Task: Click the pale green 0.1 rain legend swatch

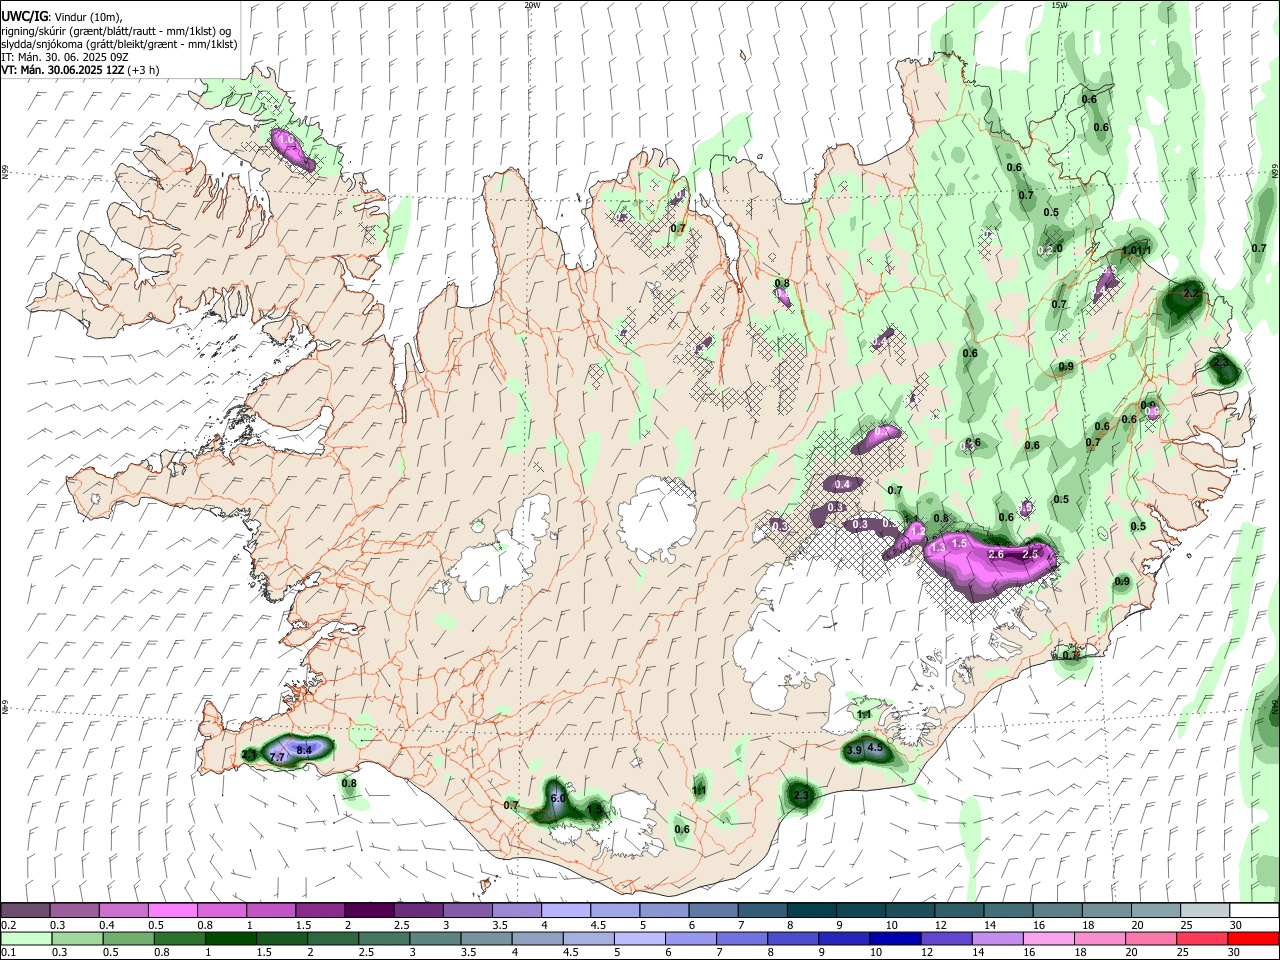Action: (26, 938)
